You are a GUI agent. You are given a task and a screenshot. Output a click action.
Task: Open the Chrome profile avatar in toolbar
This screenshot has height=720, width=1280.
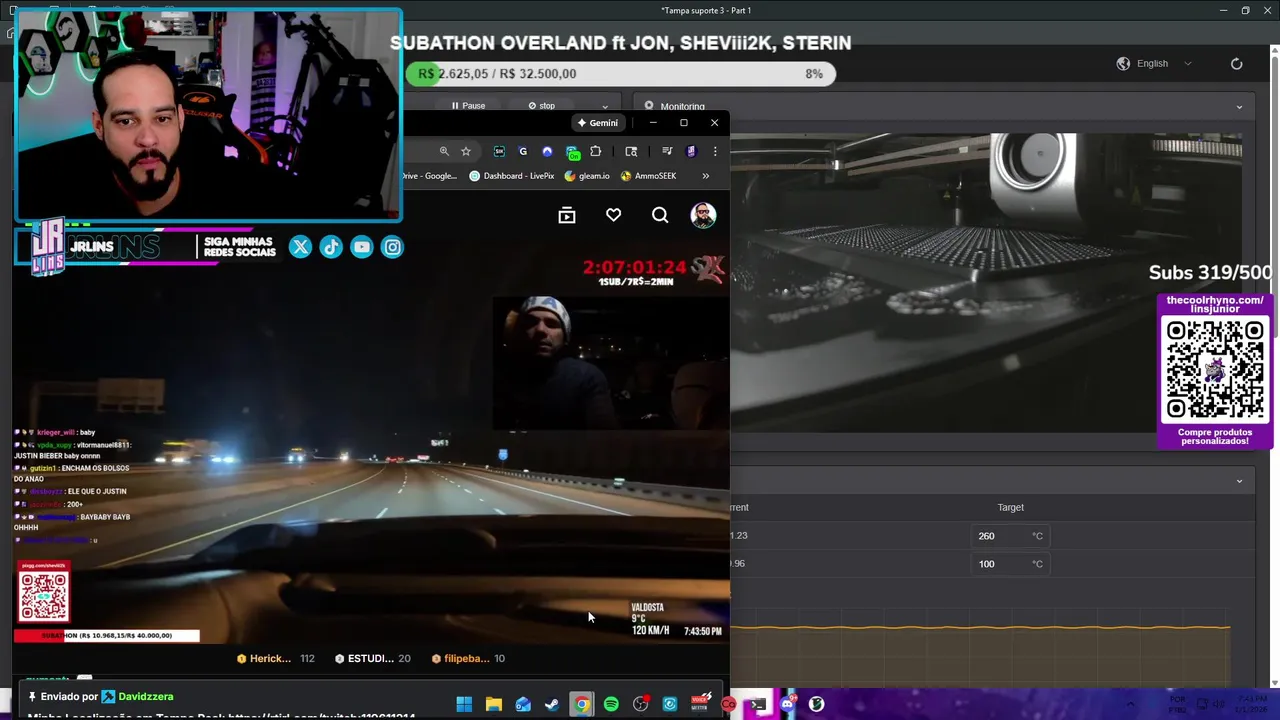point(691,151)
